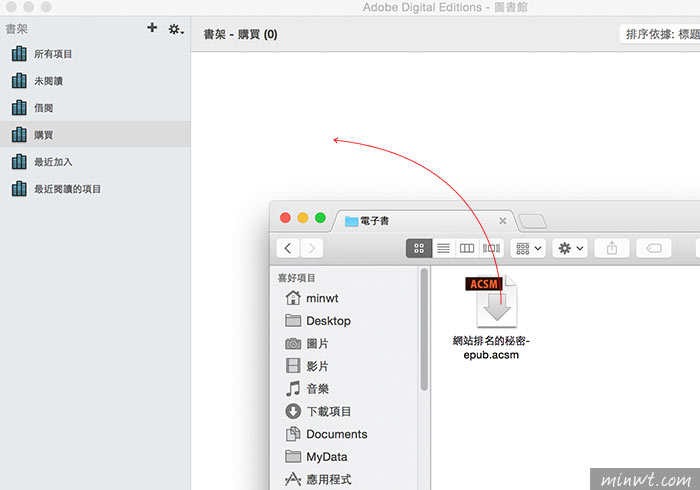This screenshot has height=490, width=700.
Task: Close the Finder window with red button
Action: tap(285, 218)
